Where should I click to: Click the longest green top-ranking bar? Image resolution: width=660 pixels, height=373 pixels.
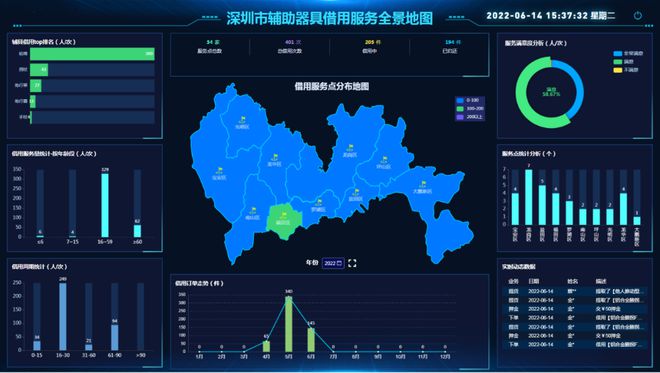point(92,54)
